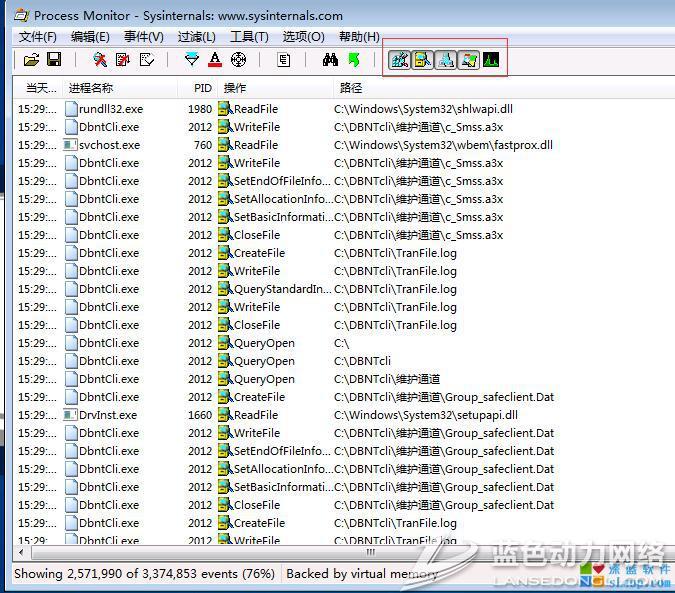Click the crosshair target icon in toolbar
Image resolution: width=675 pixels, height=593 pixels.
(238, 60)
